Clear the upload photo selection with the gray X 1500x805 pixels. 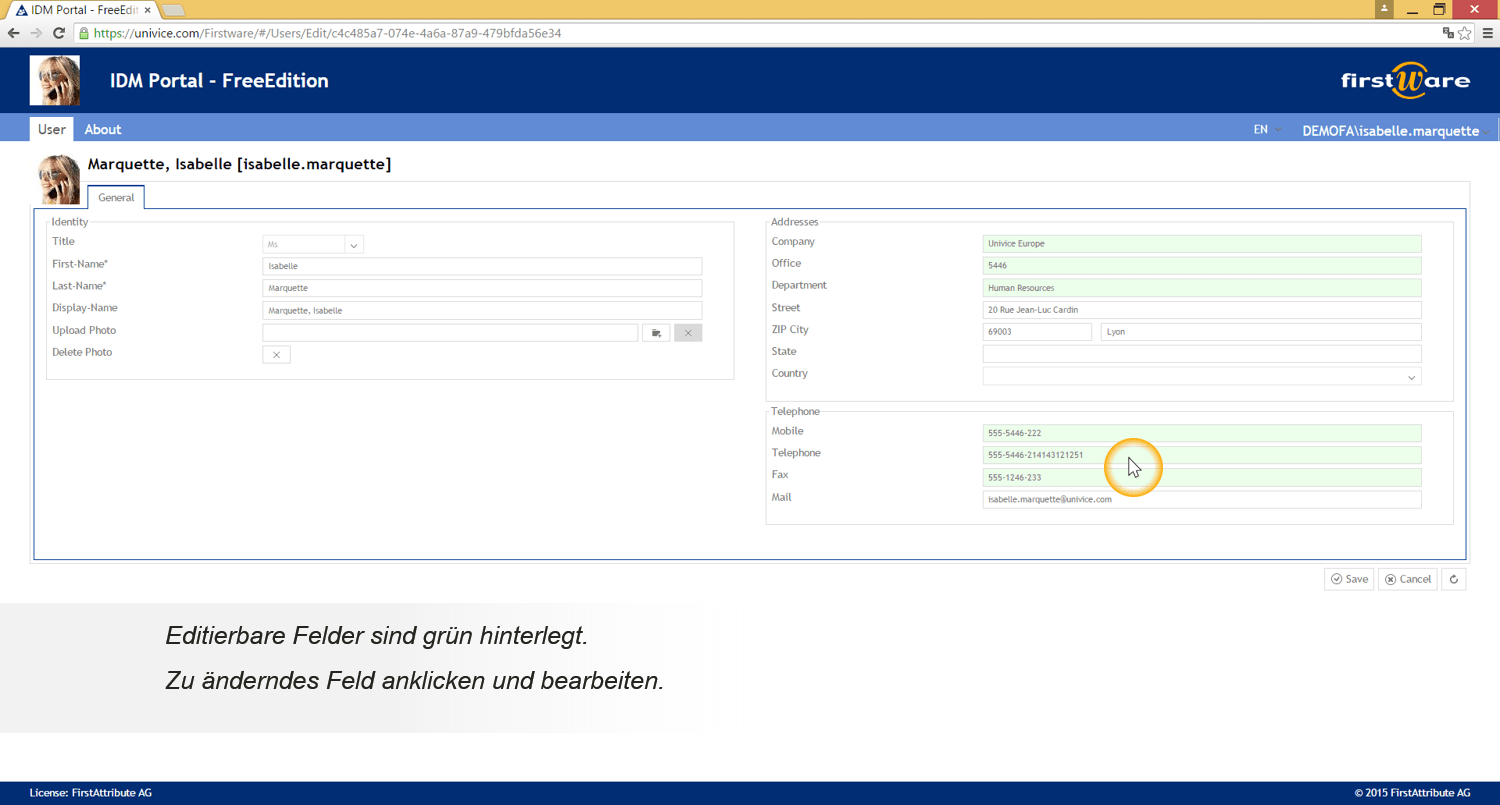pos(688,333)
